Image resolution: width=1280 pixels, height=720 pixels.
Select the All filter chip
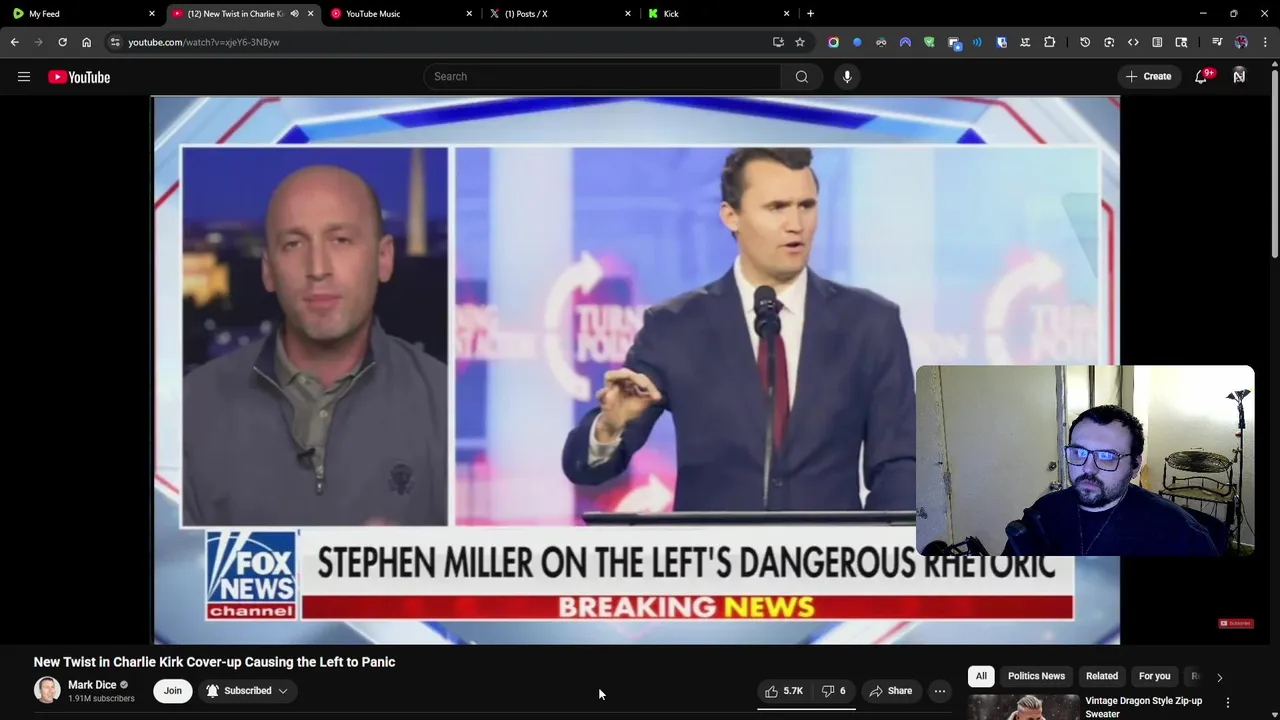click(x=981, y=676)
